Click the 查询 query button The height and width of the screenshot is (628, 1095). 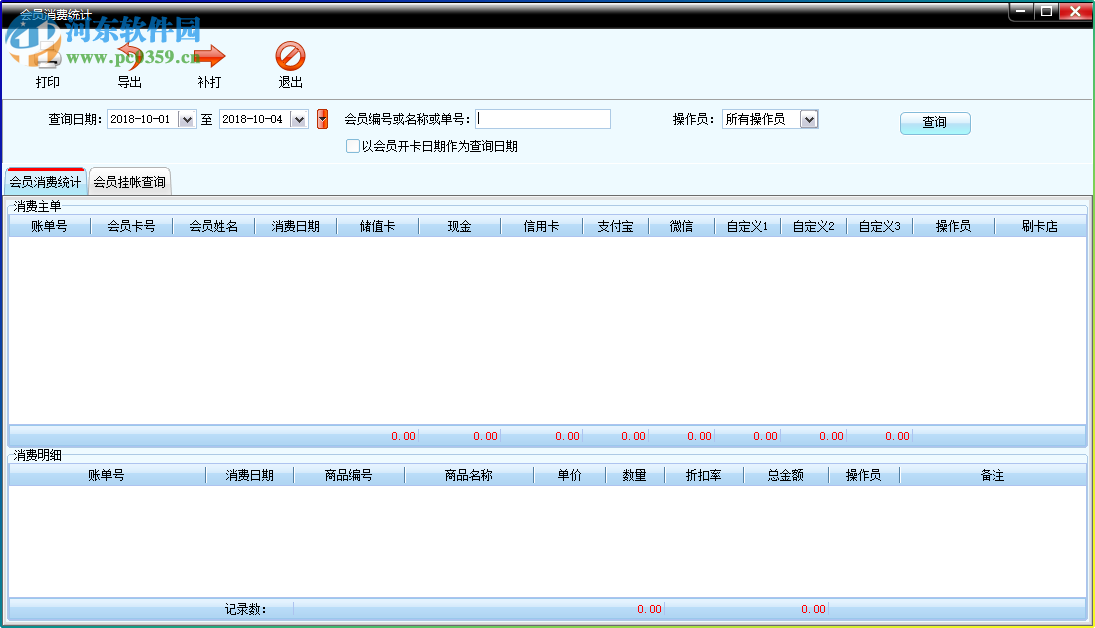click(934, 122)
